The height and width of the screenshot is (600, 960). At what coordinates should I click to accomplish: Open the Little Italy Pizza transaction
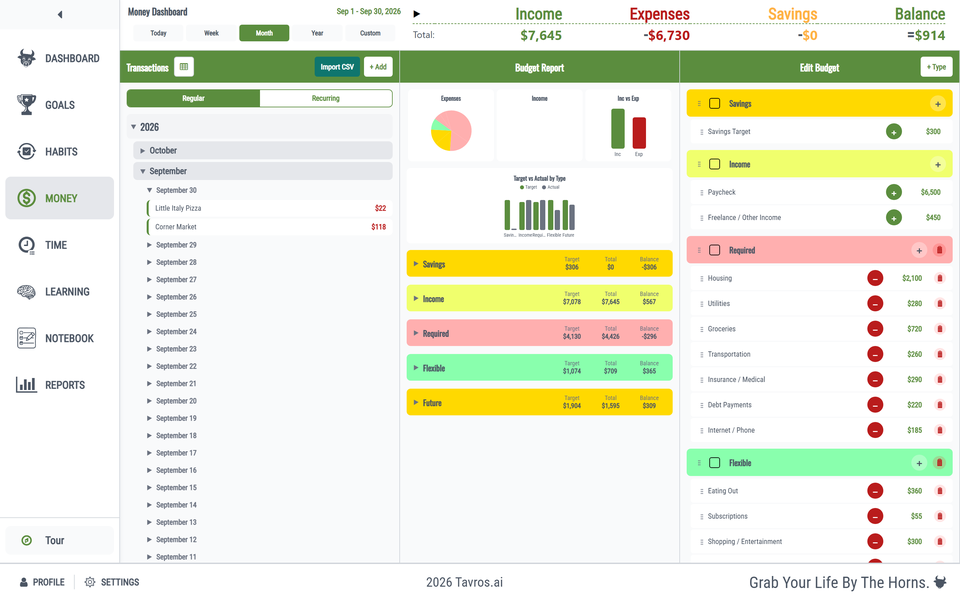[x=269, y=208]
